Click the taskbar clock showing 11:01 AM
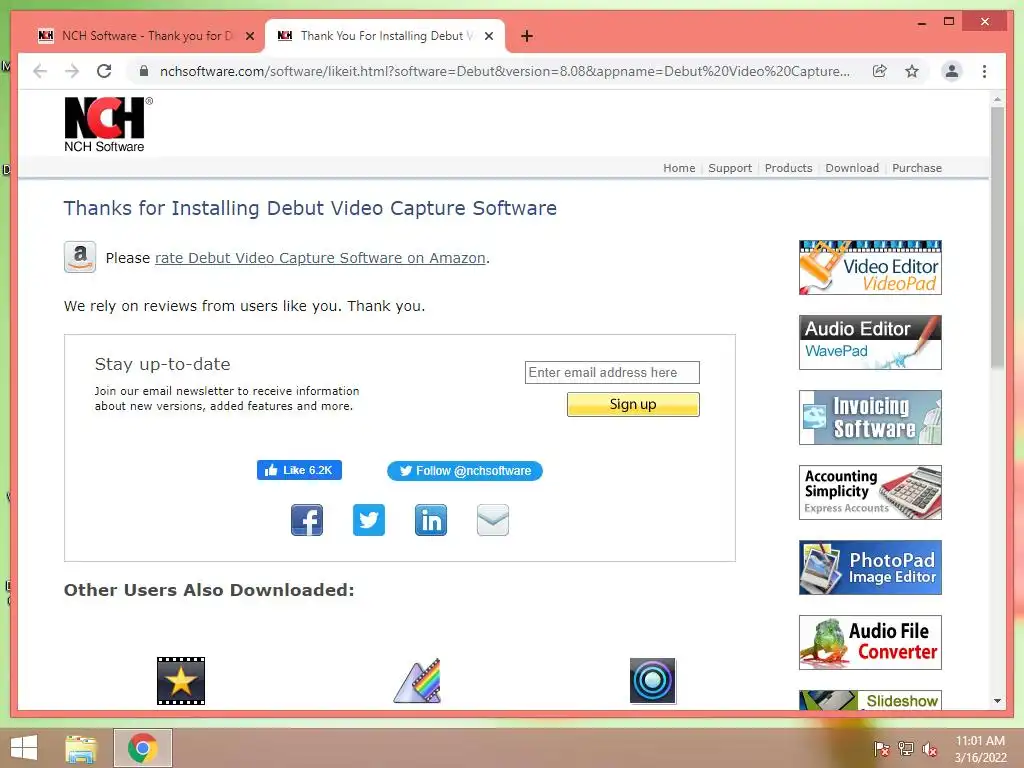 [980, 749]
